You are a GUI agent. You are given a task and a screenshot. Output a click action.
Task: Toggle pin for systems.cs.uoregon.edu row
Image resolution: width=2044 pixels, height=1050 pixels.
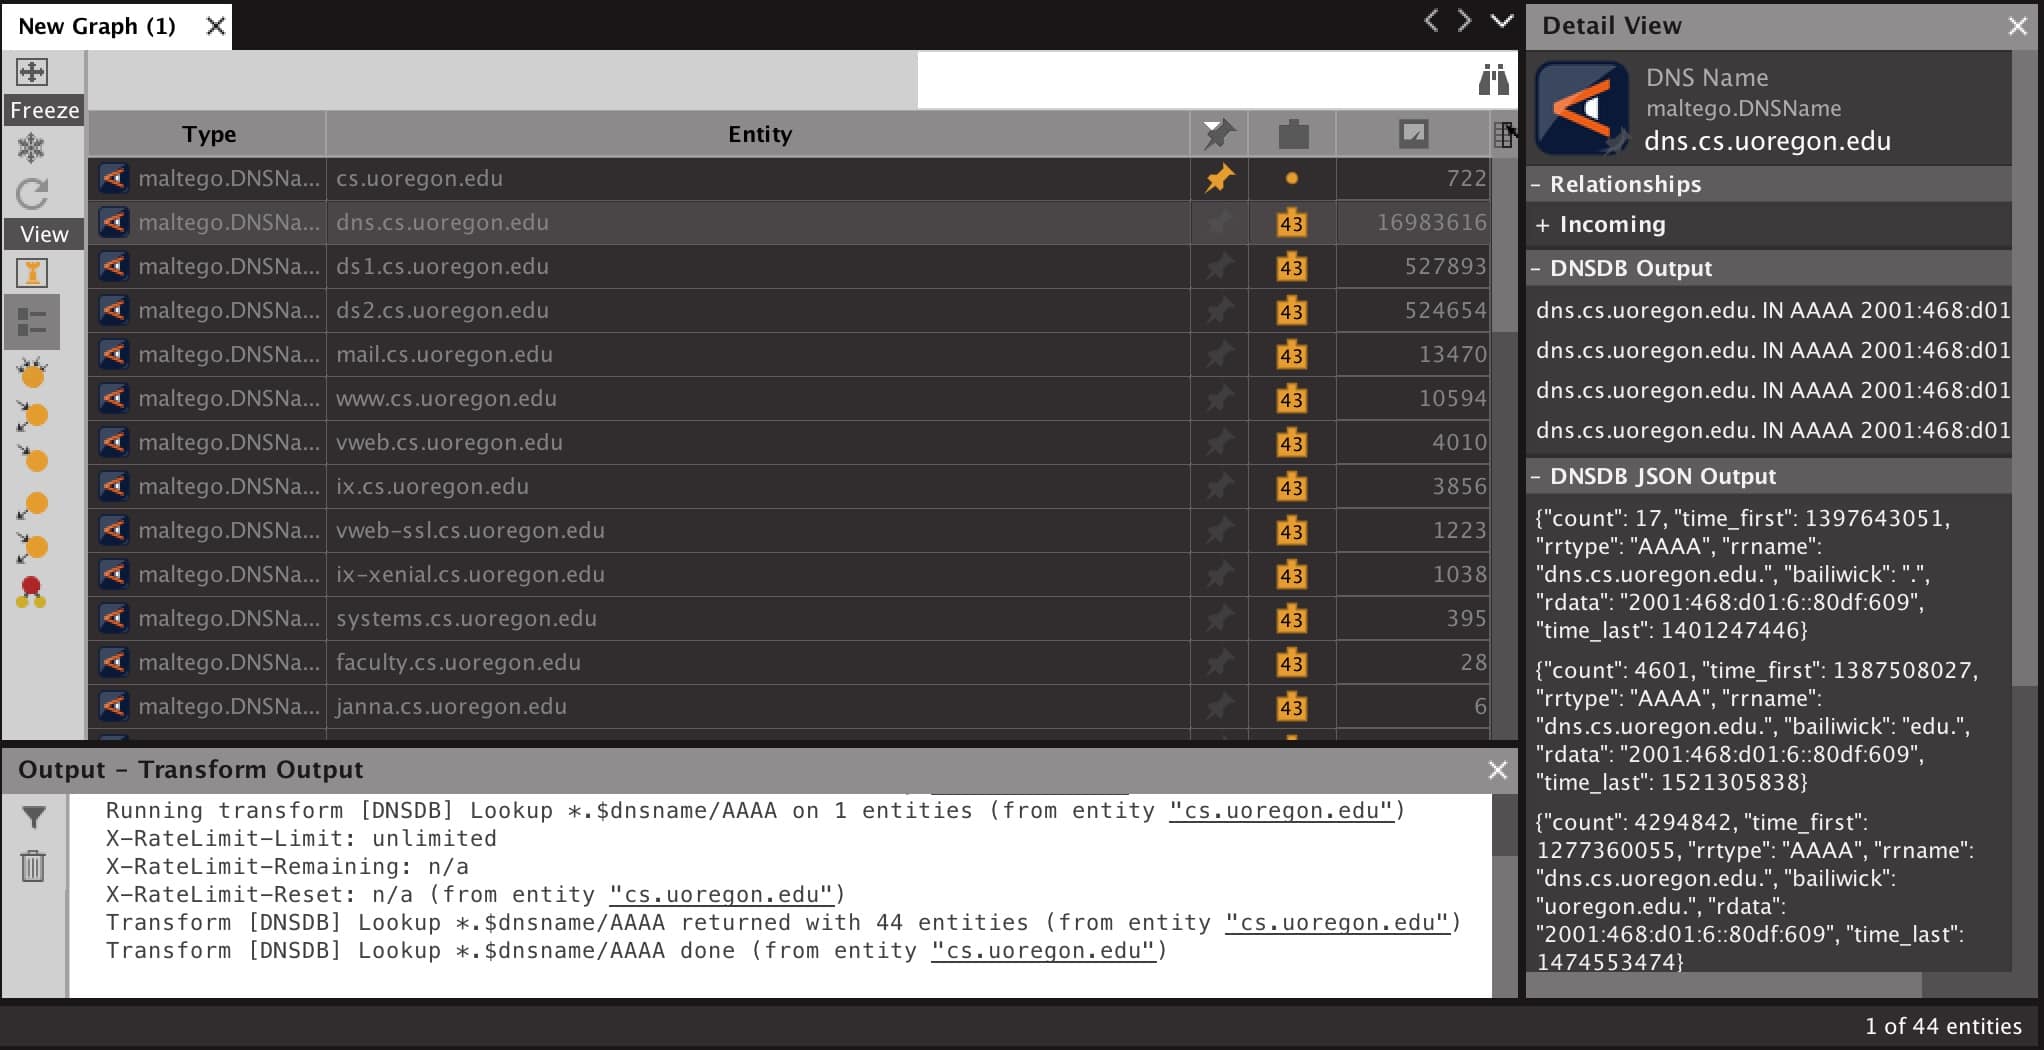click(x=1219, y=618)
